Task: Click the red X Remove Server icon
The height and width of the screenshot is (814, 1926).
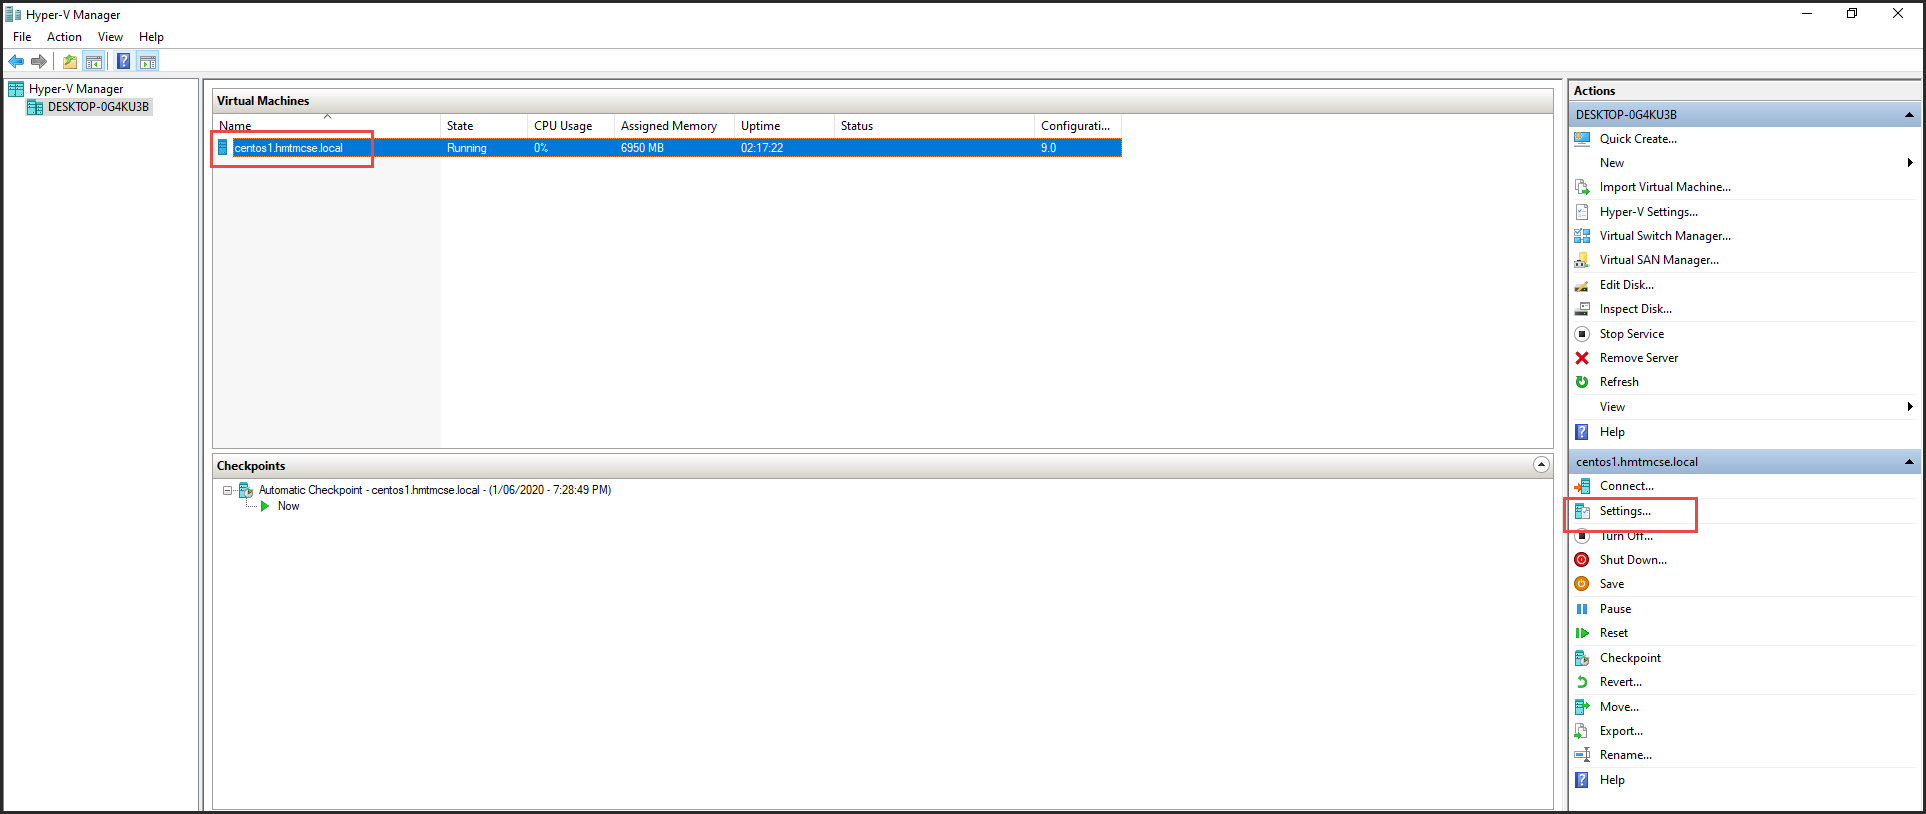Action: tap(1582, 358)
